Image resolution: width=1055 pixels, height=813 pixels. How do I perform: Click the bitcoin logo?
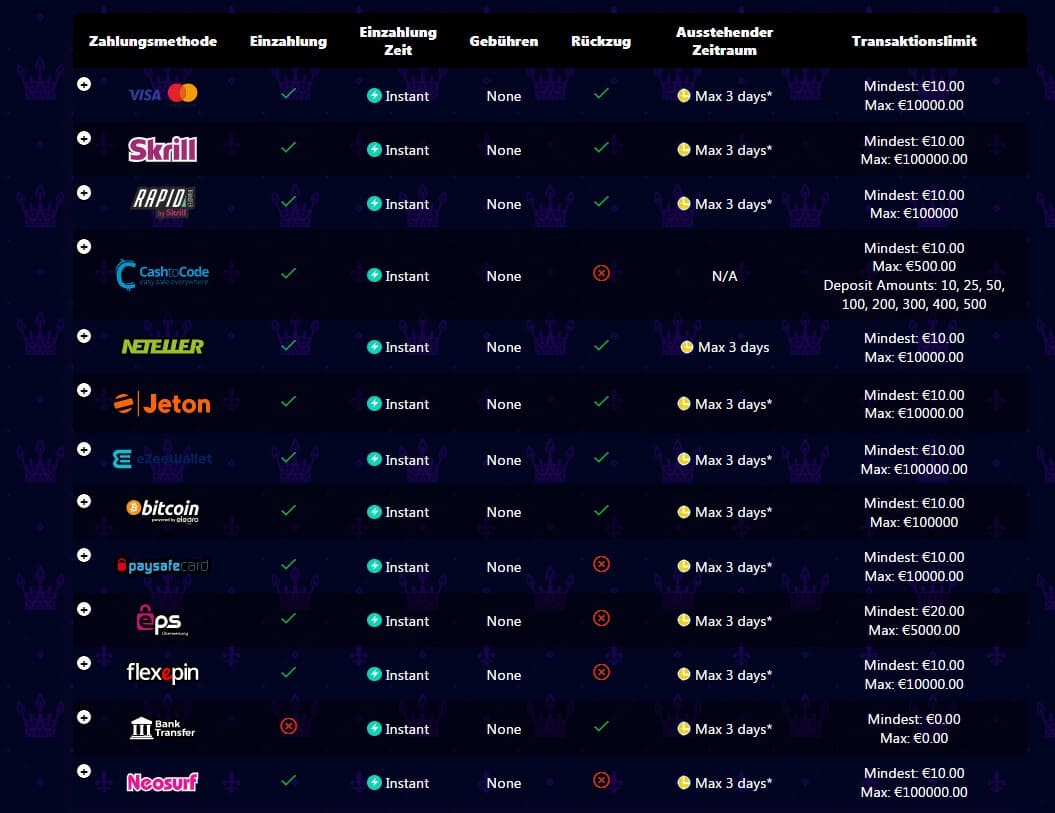click(162, 511)
